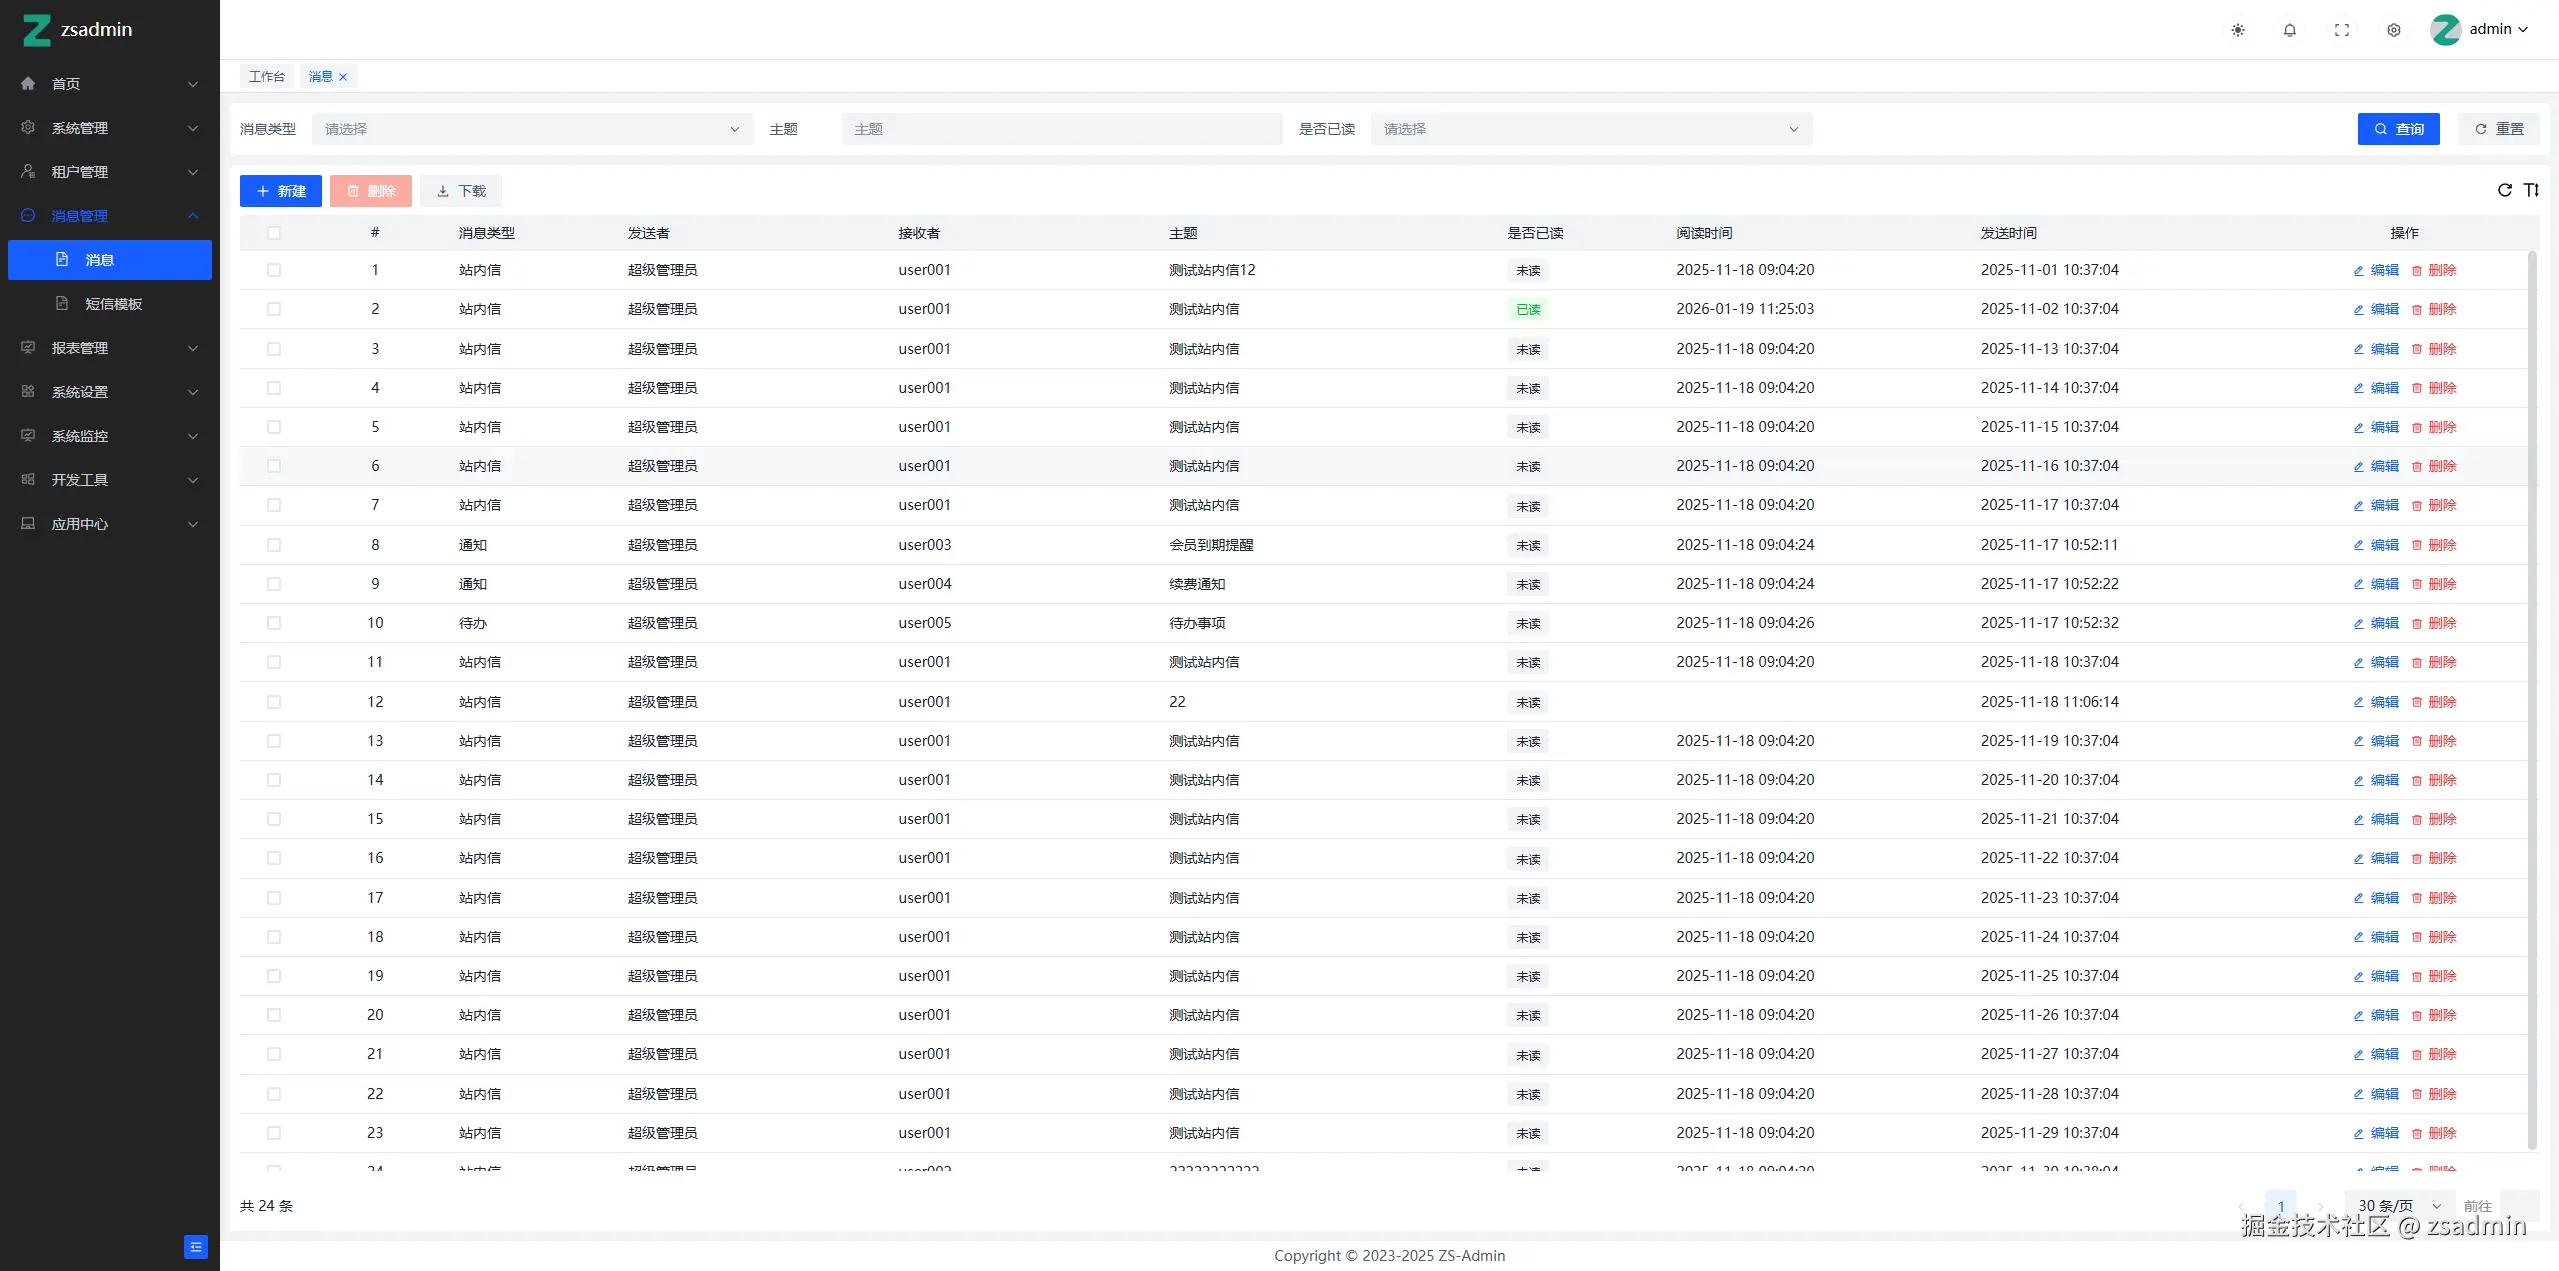Click the 主题 input field
2559x1271 pixels.
point(1061,129)
